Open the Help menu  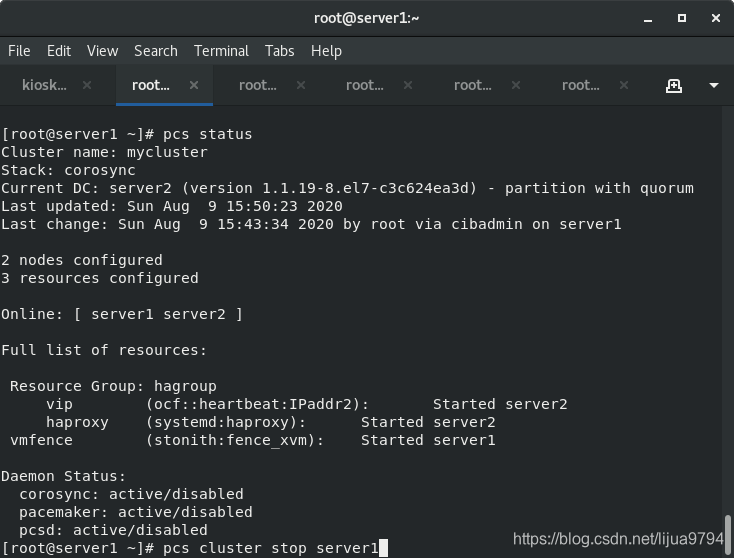326,51
